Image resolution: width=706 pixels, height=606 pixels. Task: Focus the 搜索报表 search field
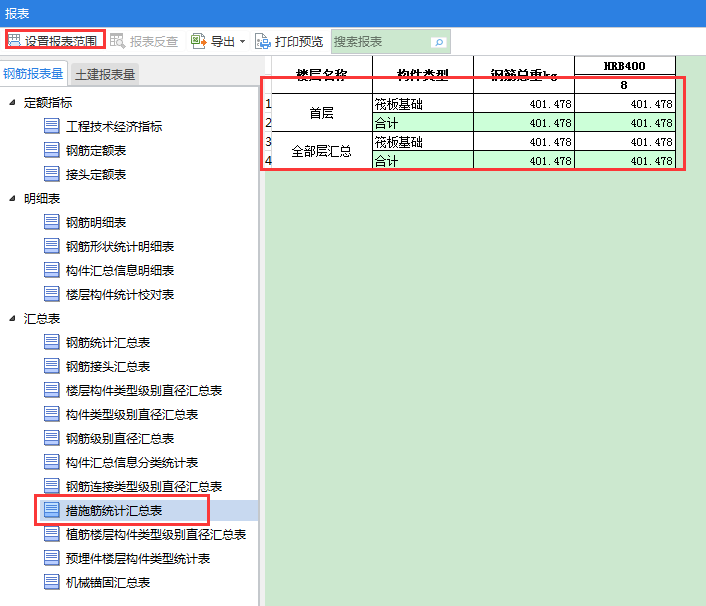[x=390, y=42]
